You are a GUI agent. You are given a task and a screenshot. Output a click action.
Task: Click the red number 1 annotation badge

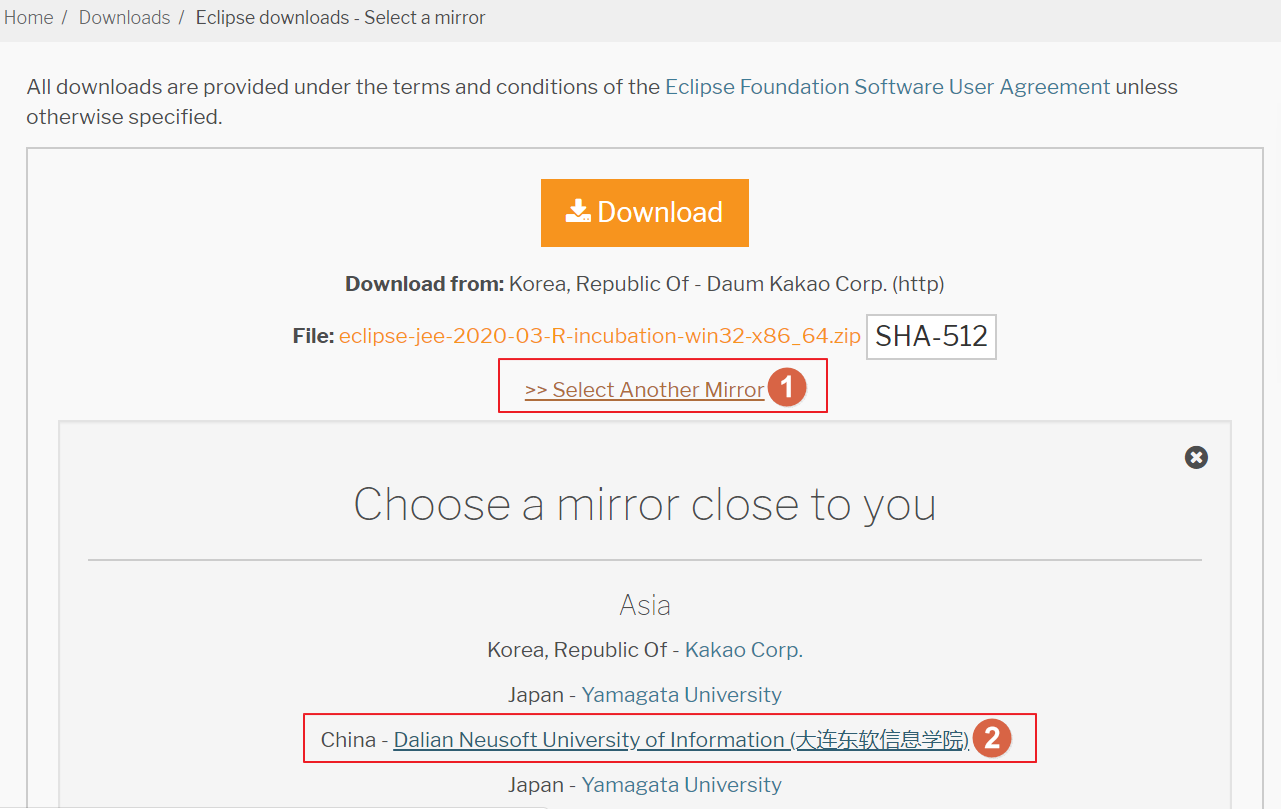point(787,388)
